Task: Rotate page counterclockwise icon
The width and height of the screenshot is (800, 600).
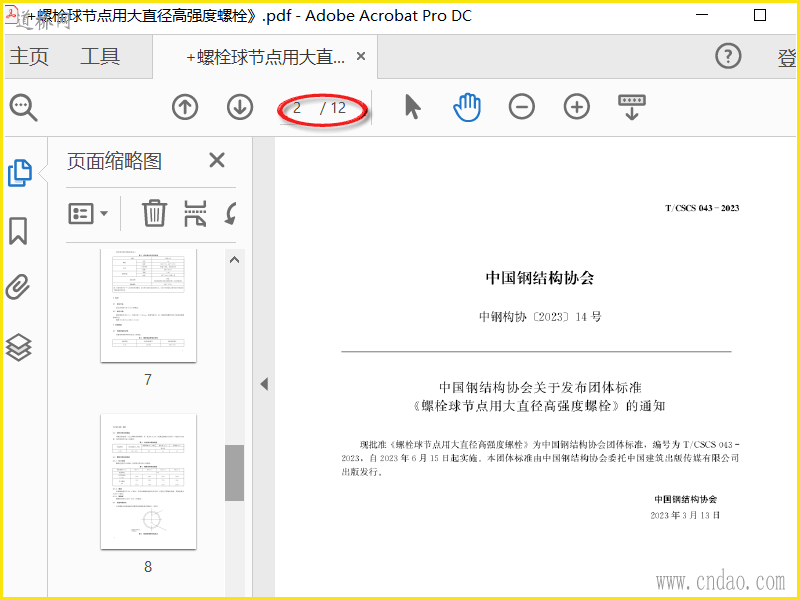Action: 230,213
